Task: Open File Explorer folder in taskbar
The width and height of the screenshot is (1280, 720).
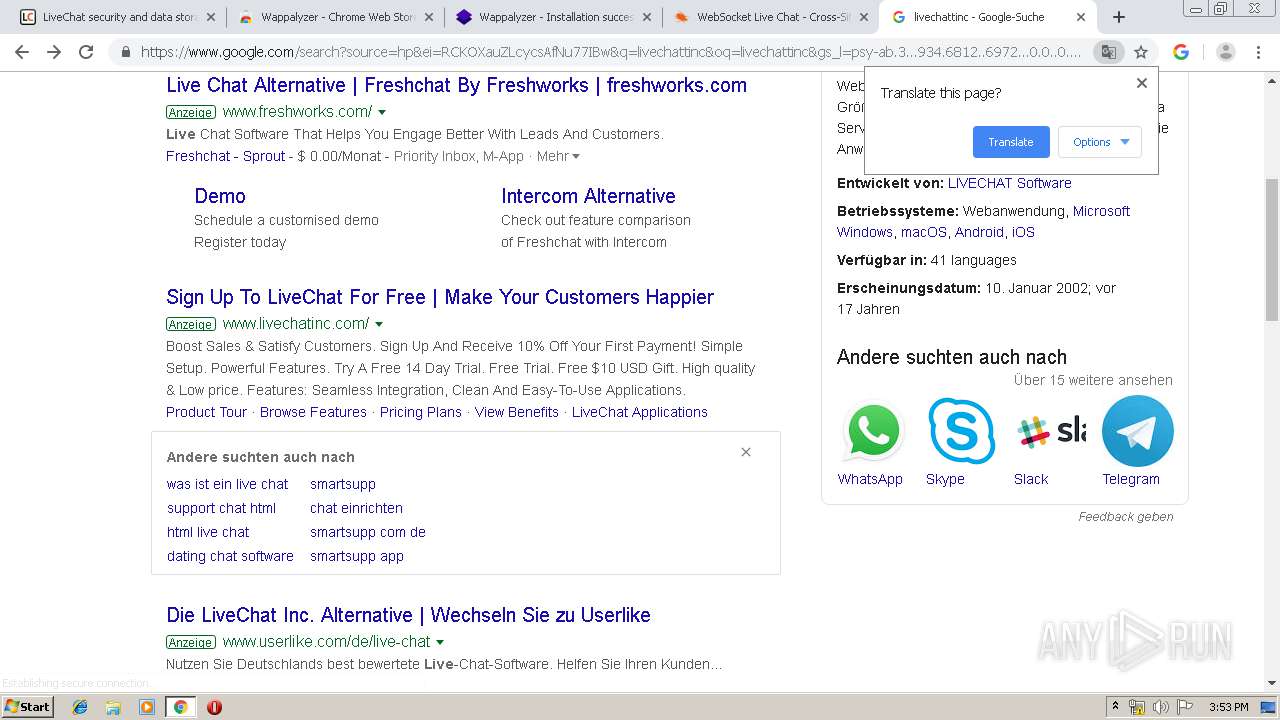Action: [113, 707]
